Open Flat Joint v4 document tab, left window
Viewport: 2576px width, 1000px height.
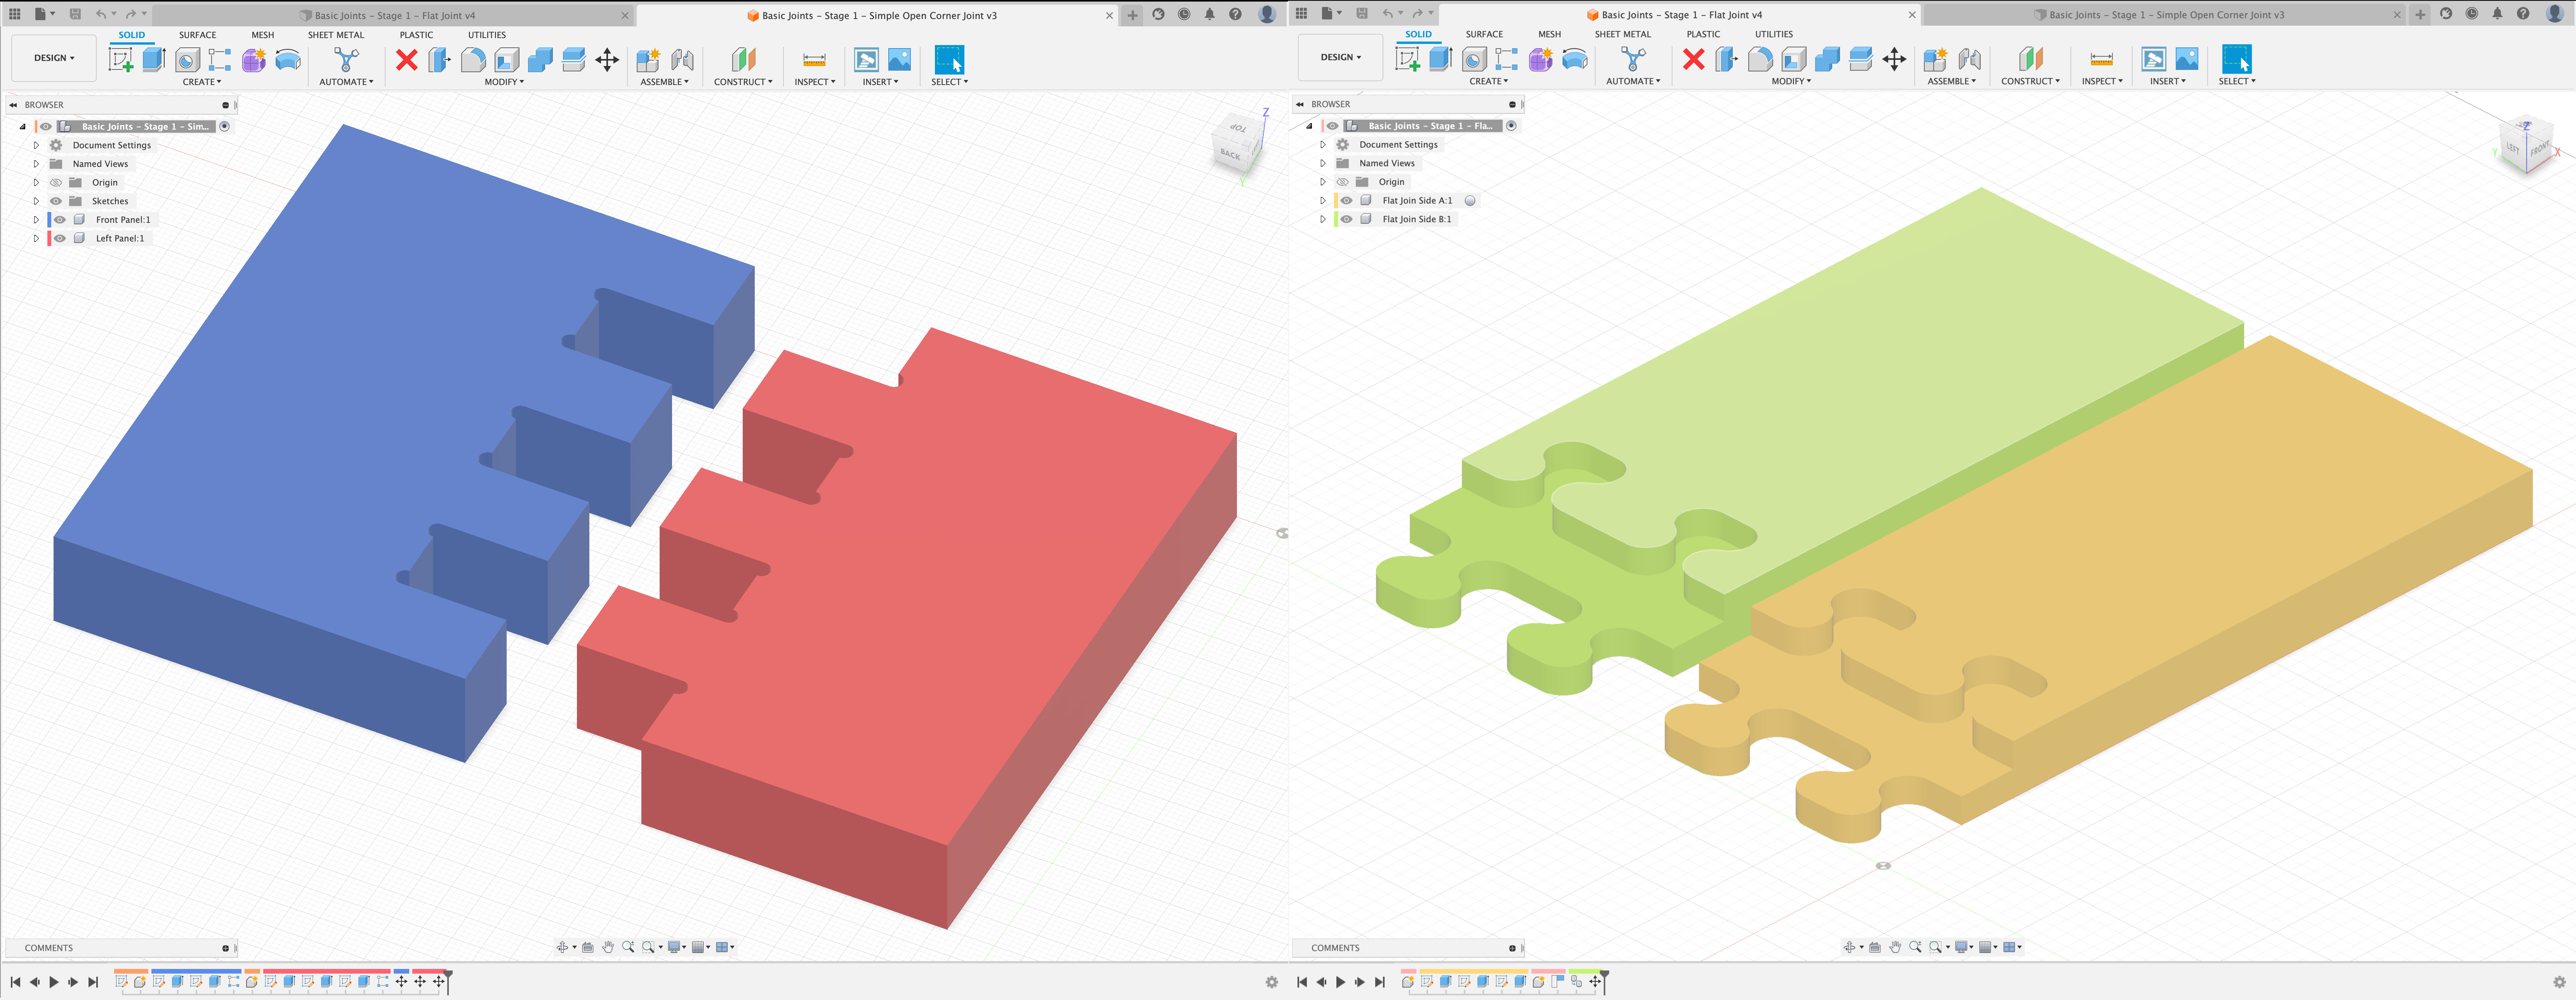click(395, 15)
